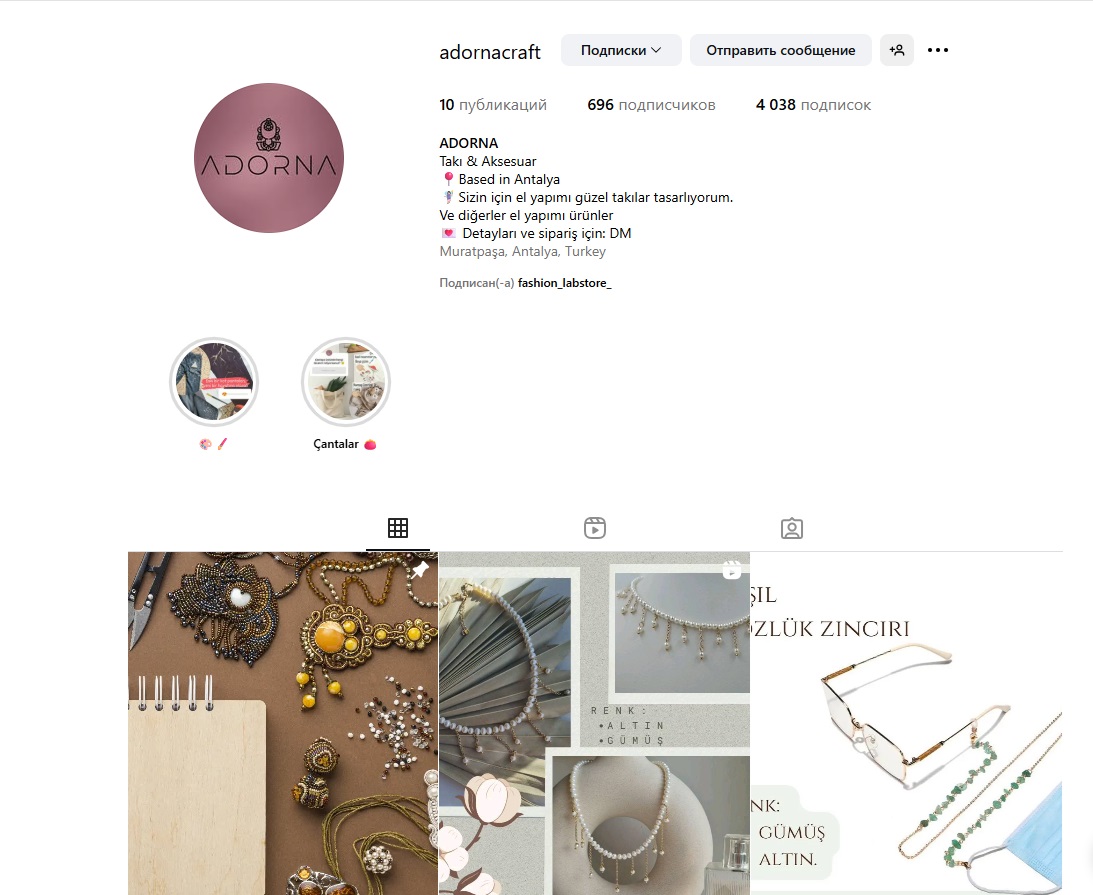Expand the Подписки following dropdown
The image size is (1093, 895).
(621, 50)
